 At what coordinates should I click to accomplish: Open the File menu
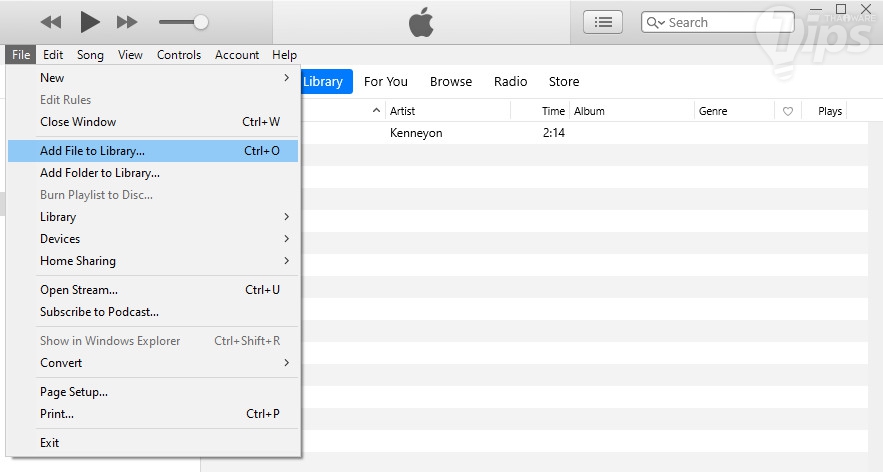pyautogui.click(x=21, y=55)
